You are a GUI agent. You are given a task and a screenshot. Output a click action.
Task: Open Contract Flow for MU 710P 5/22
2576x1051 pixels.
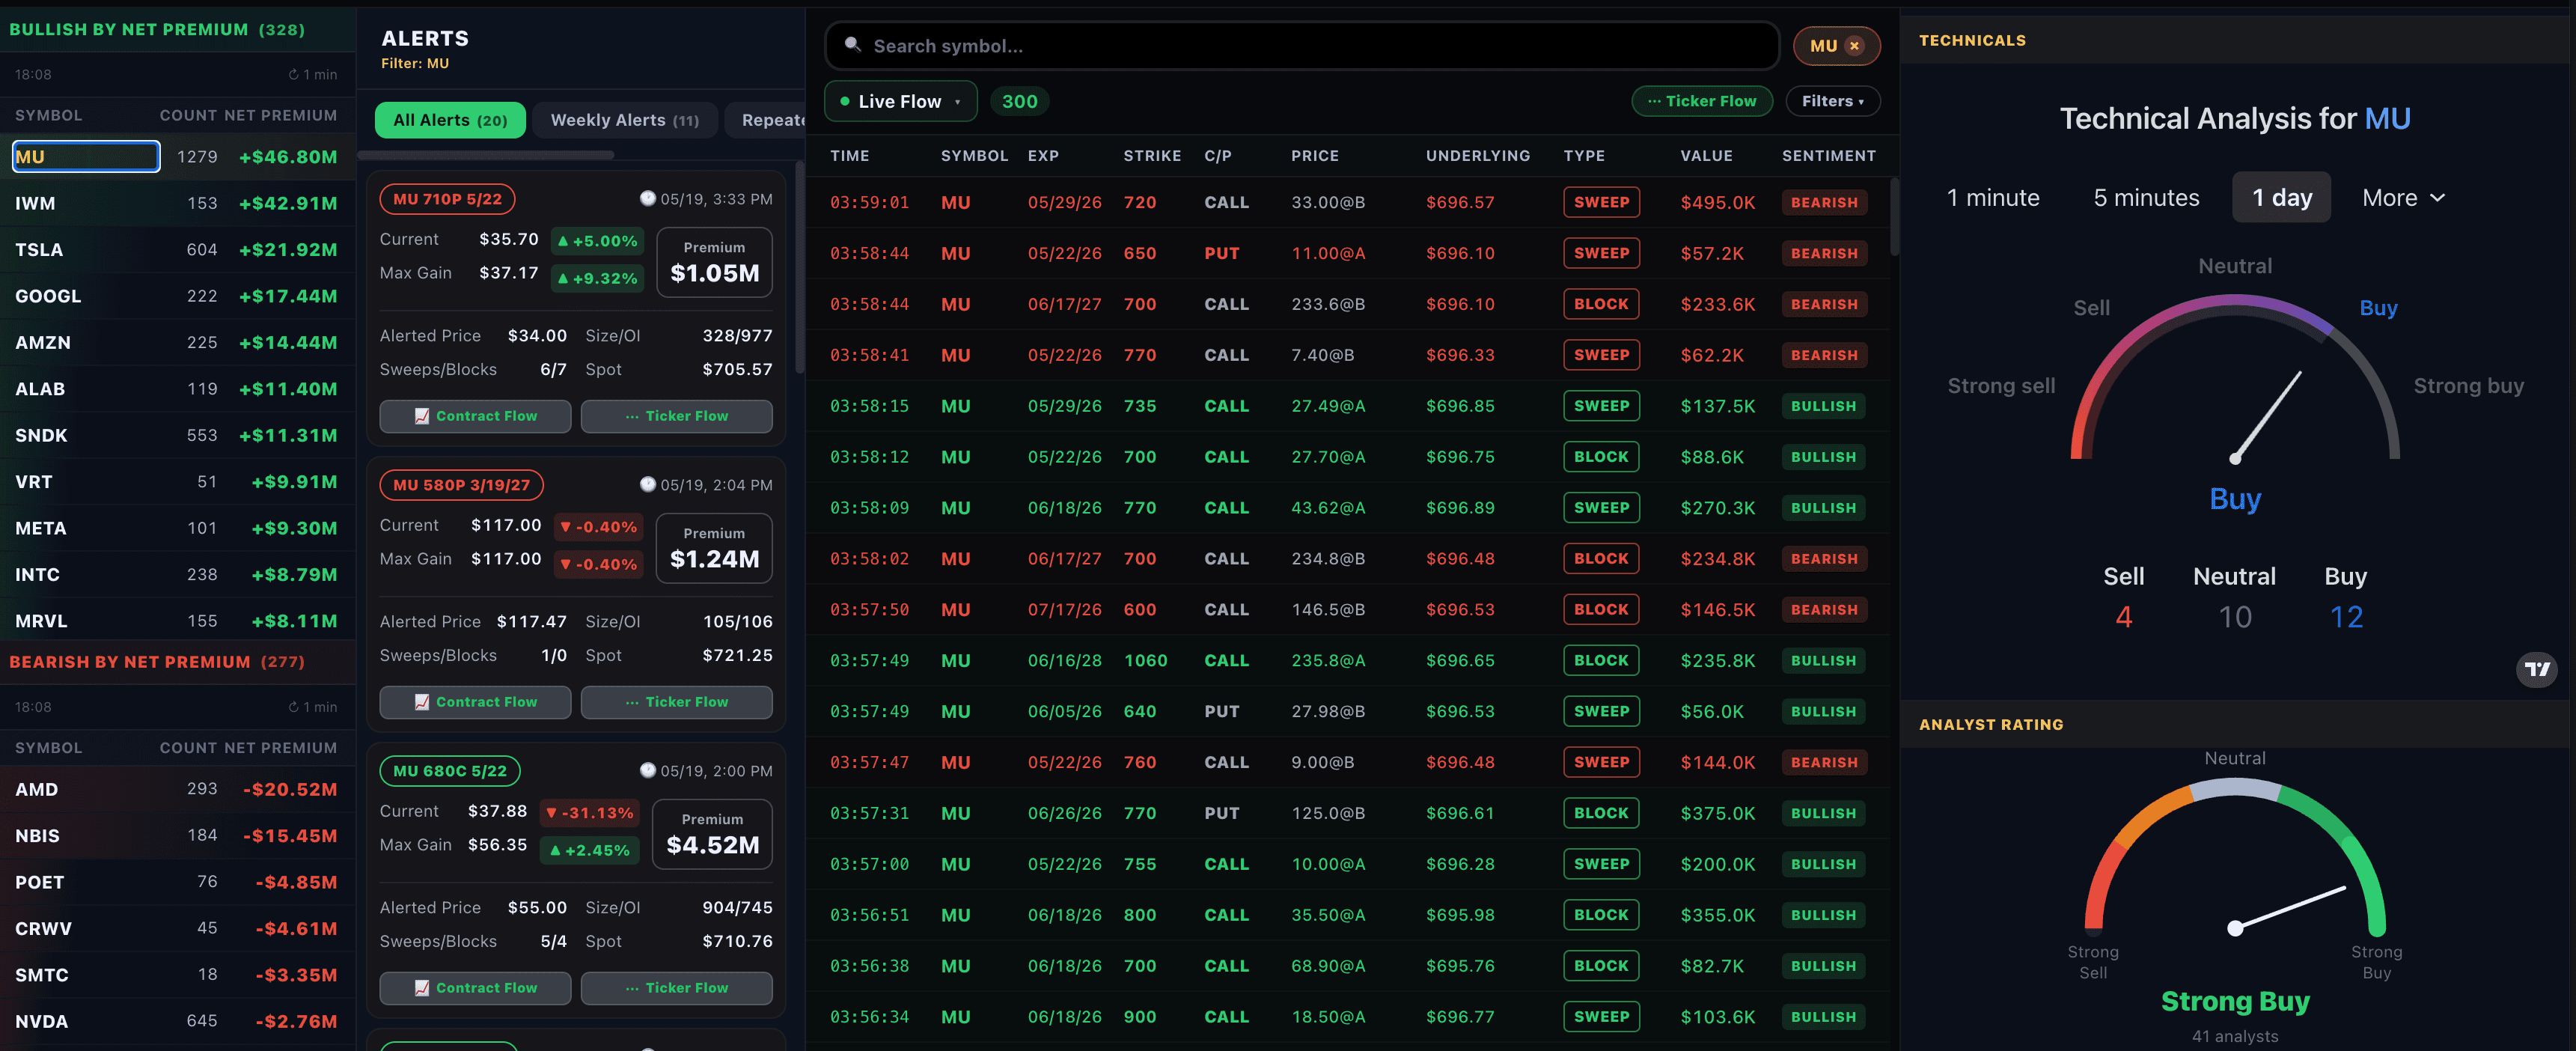tap(475, 416)
